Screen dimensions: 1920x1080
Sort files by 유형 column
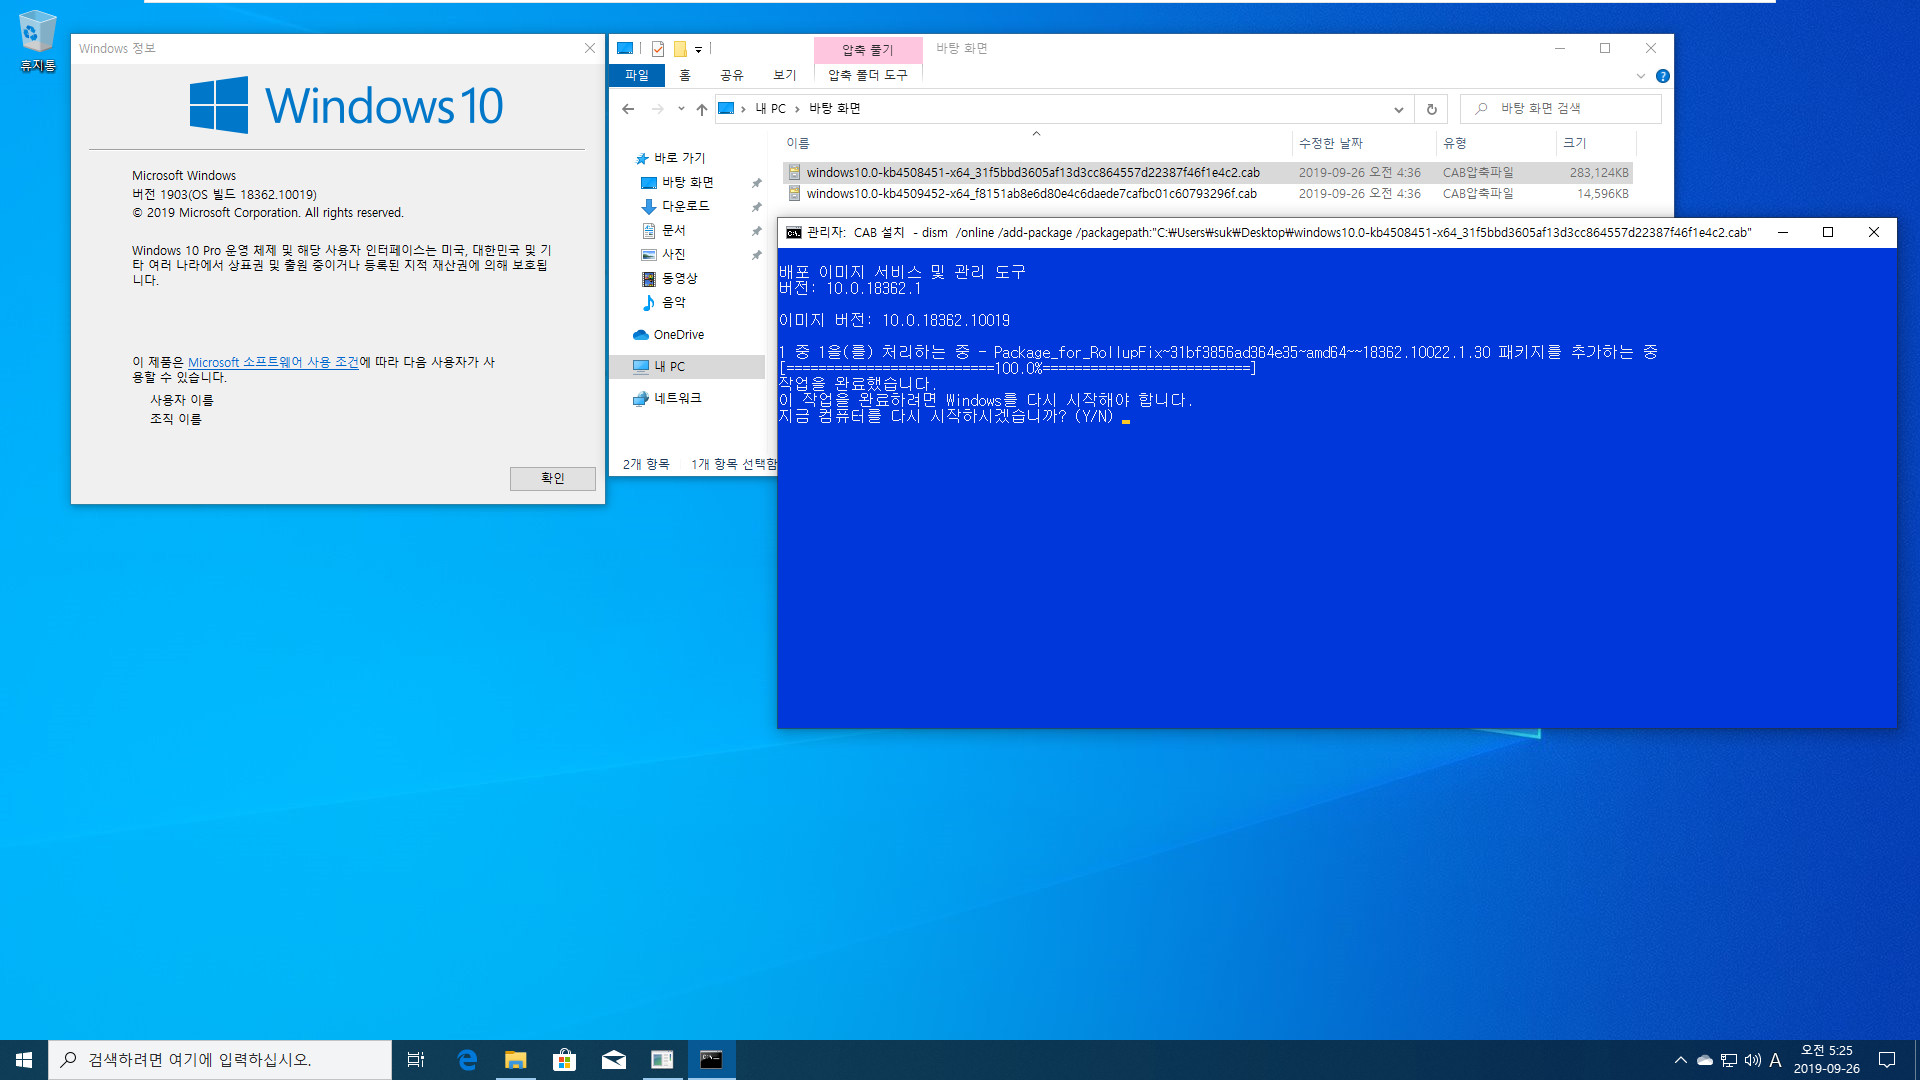click(1496, 143)
